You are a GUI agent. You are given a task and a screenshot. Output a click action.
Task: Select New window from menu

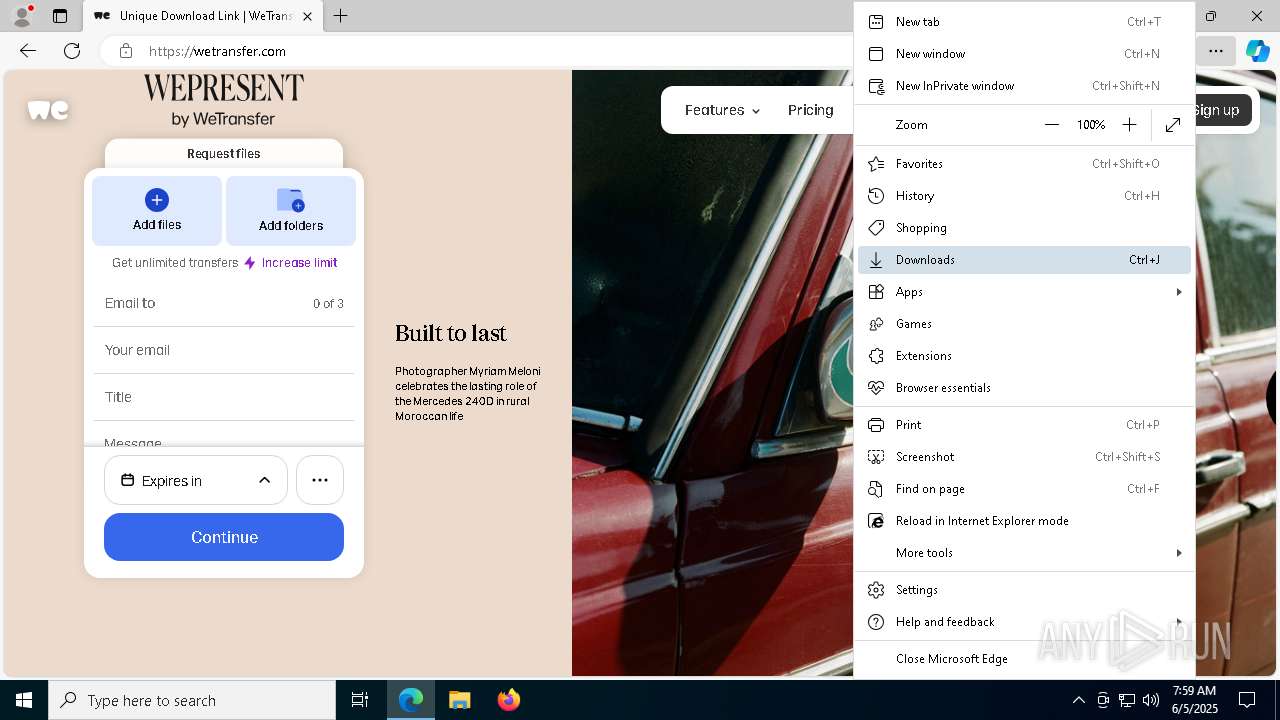pos(1024,54)
